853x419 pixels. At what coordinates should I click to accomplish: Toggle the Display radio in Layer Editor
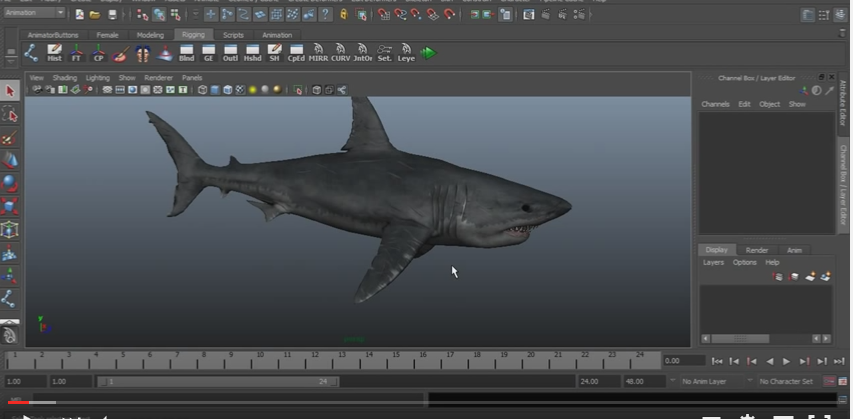click(716, 250)
